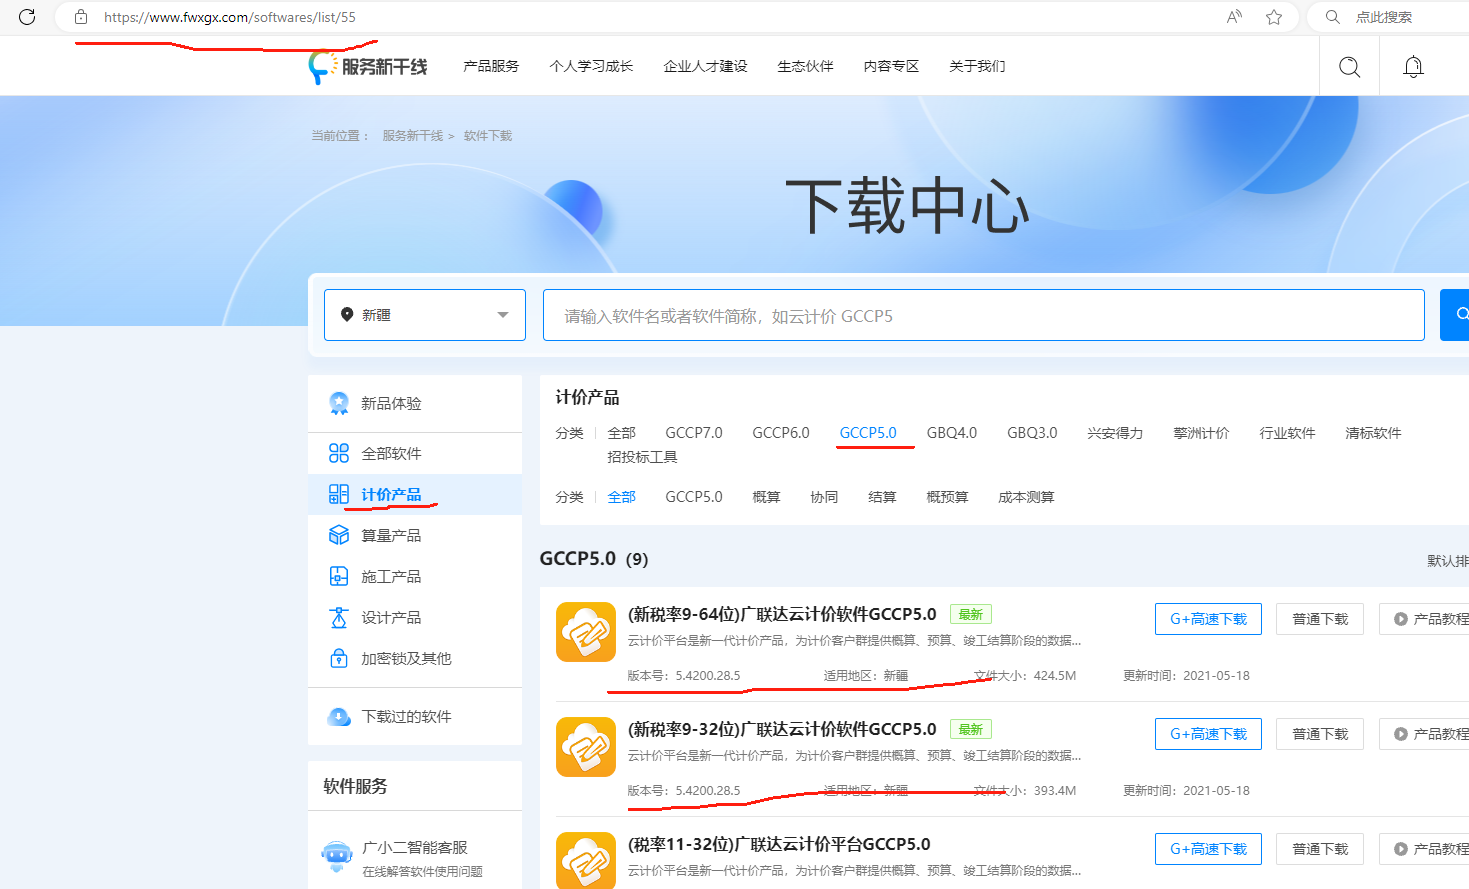This screenshot has height=889, width=1469.
Task: Click G+高速下载 for 税率11-32位
Action: [1208, 849]
